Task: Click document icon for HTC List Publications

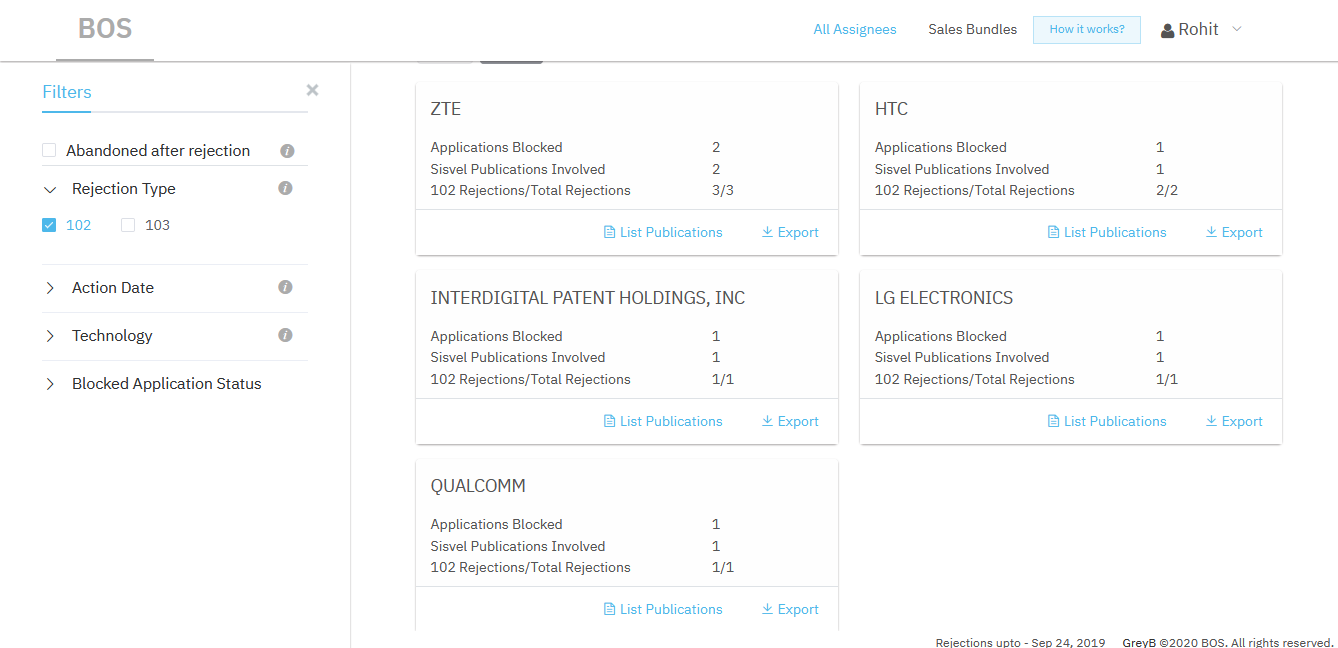Action: [x=1053, y=232]
